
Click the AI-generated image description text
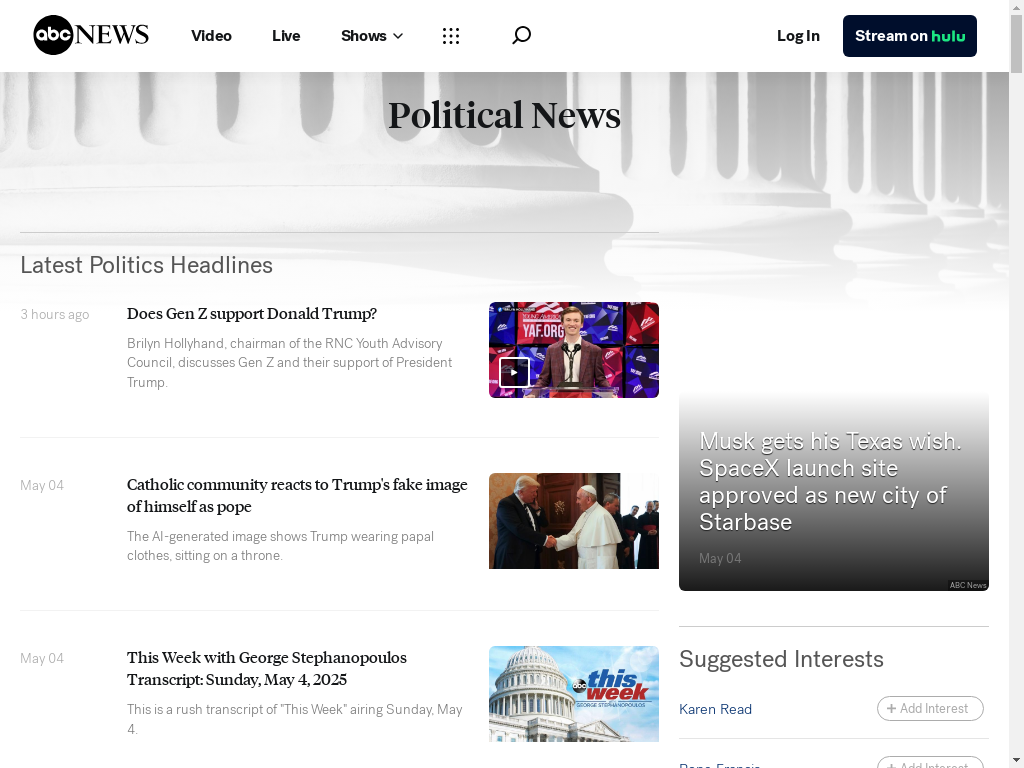[x=280, y=546]
